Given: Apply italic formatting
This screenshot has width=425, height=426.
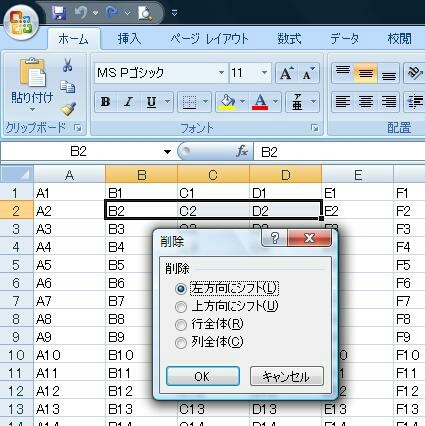Looking at the screenshot, I should tap(128, 102).
